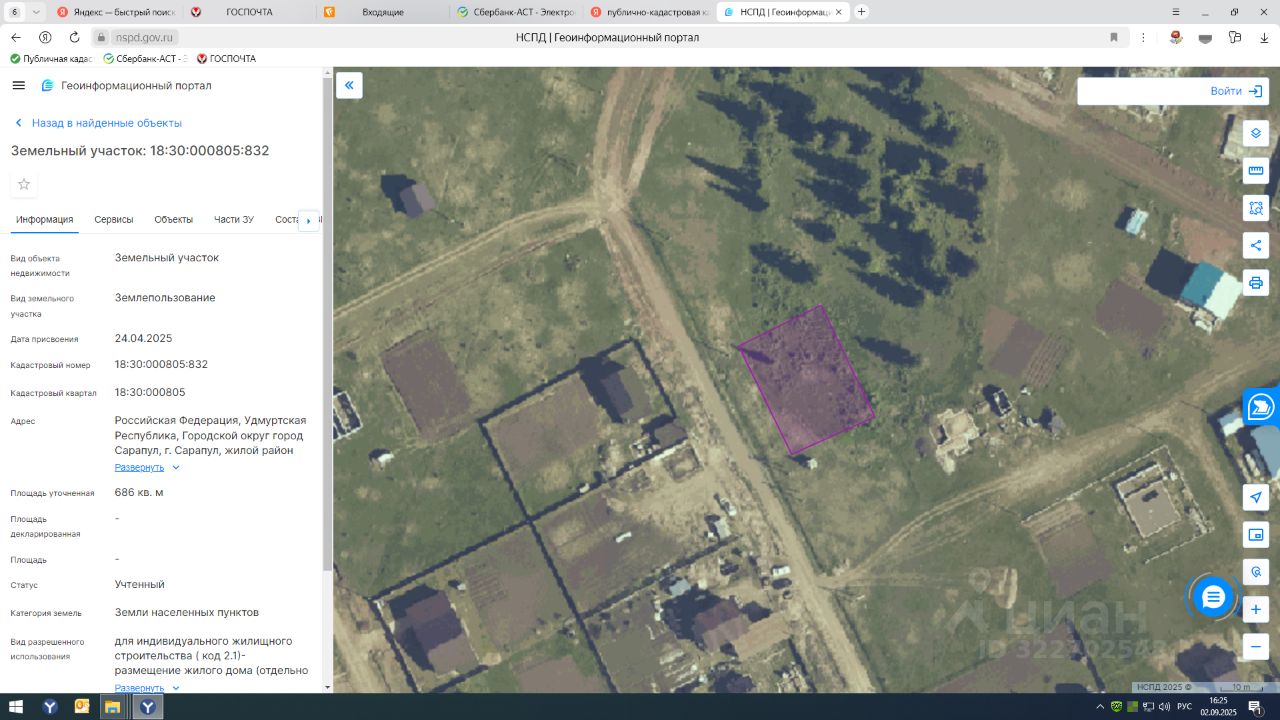Open the Публичная кадастровая bookmark

[x=52, y=59]
